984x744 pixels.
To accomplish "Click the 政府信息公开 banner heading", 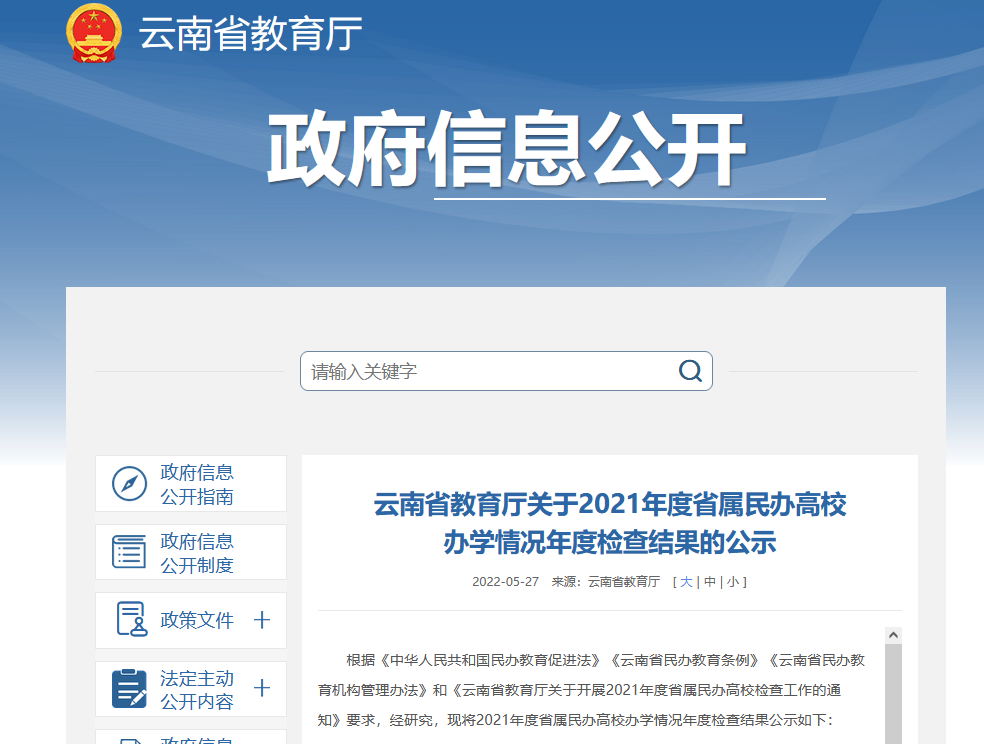I will click(x=506, y=152).
